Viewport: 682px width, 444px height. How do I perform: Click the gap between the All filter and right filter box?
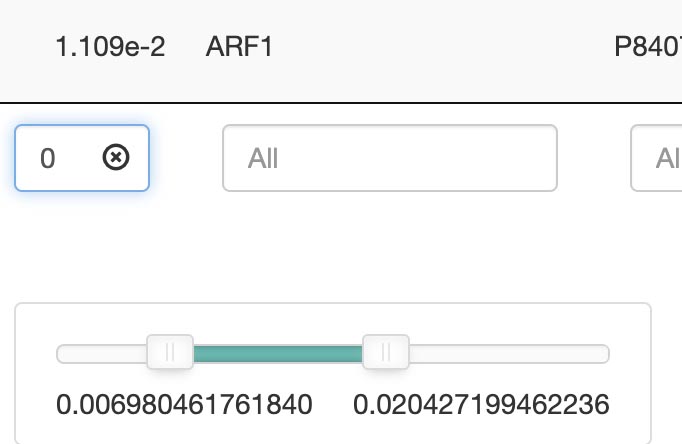593,158
